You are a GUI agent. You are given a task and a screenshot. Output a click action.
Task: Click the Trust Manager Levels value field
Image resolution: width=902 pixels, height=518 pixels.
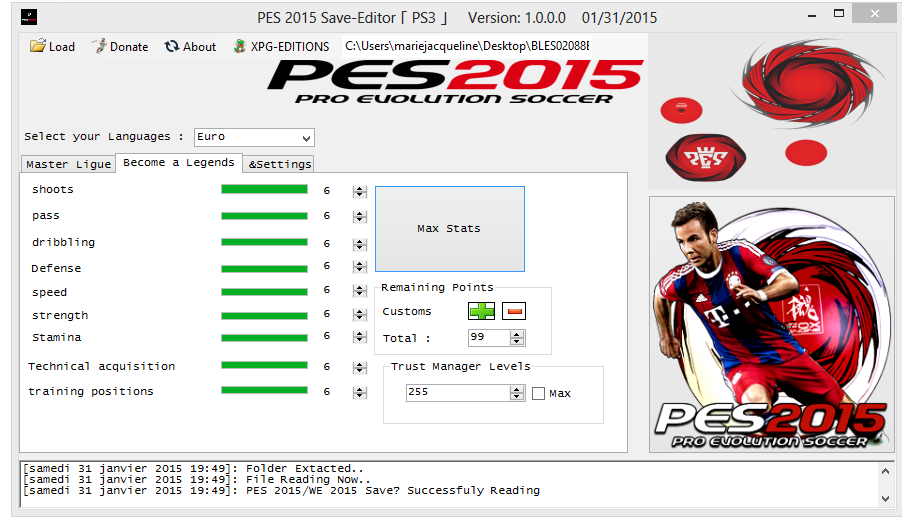pos(457,393)
